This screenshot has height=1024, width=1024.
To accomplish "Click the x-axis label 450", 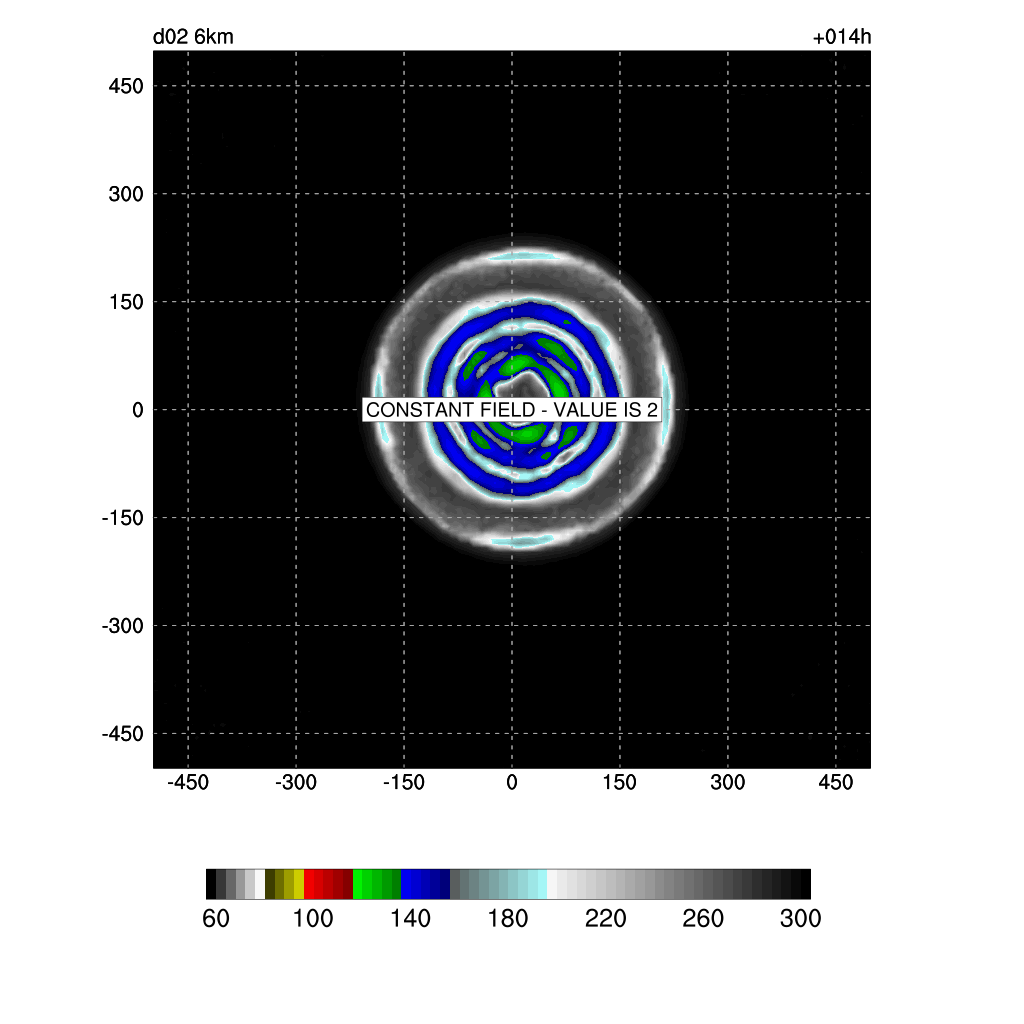I will click(835, 782).
